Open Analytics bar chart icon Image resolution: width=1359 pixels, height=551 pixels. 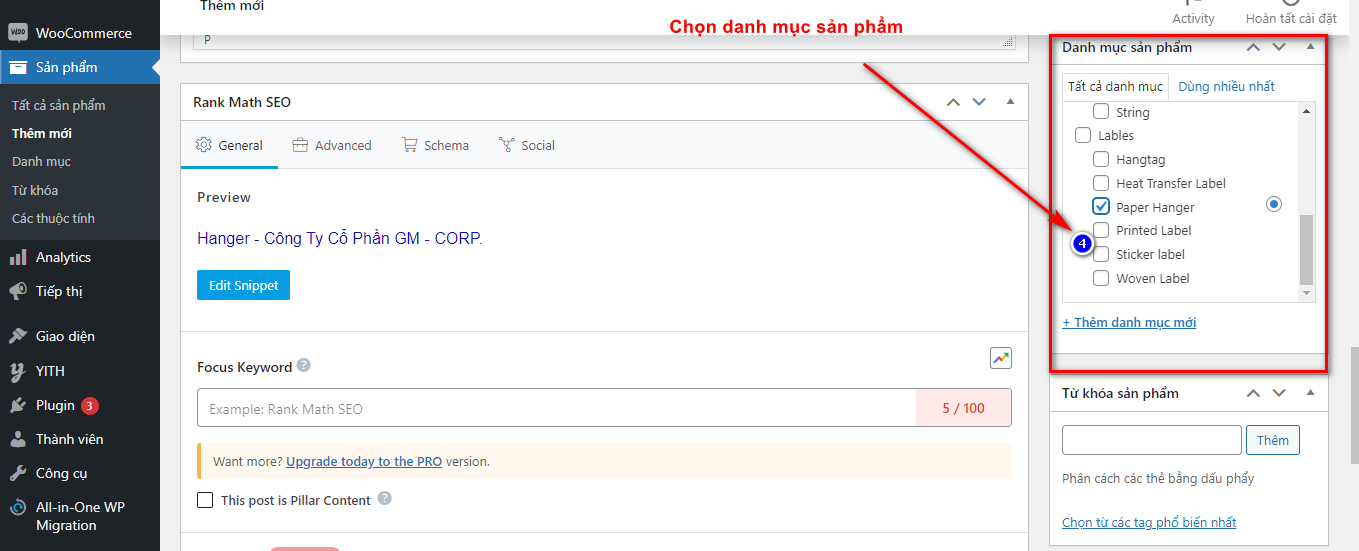[18, 257]
